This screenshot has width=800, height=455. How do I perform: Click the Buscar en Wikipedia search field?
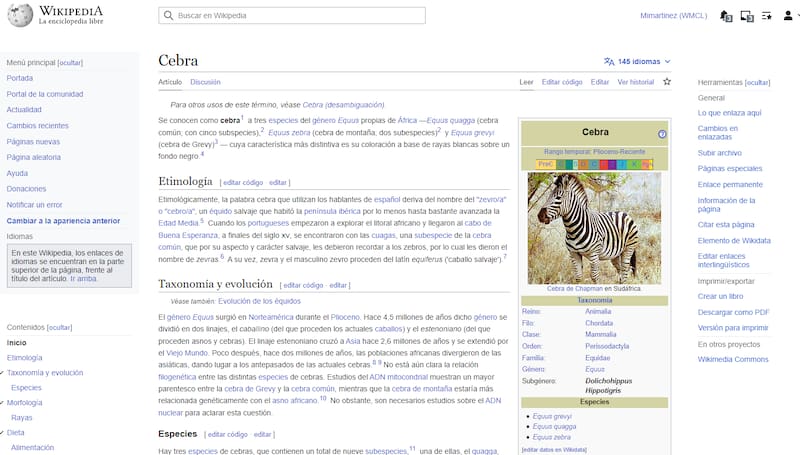300,17
